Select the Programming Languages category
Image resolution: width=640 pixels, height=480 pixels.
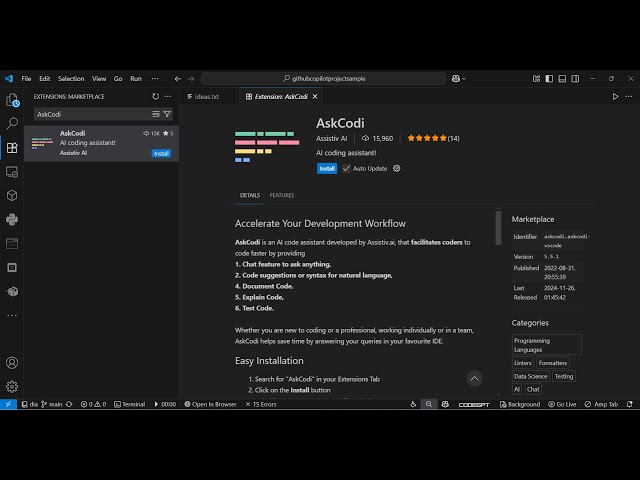[x=547, y=345]
